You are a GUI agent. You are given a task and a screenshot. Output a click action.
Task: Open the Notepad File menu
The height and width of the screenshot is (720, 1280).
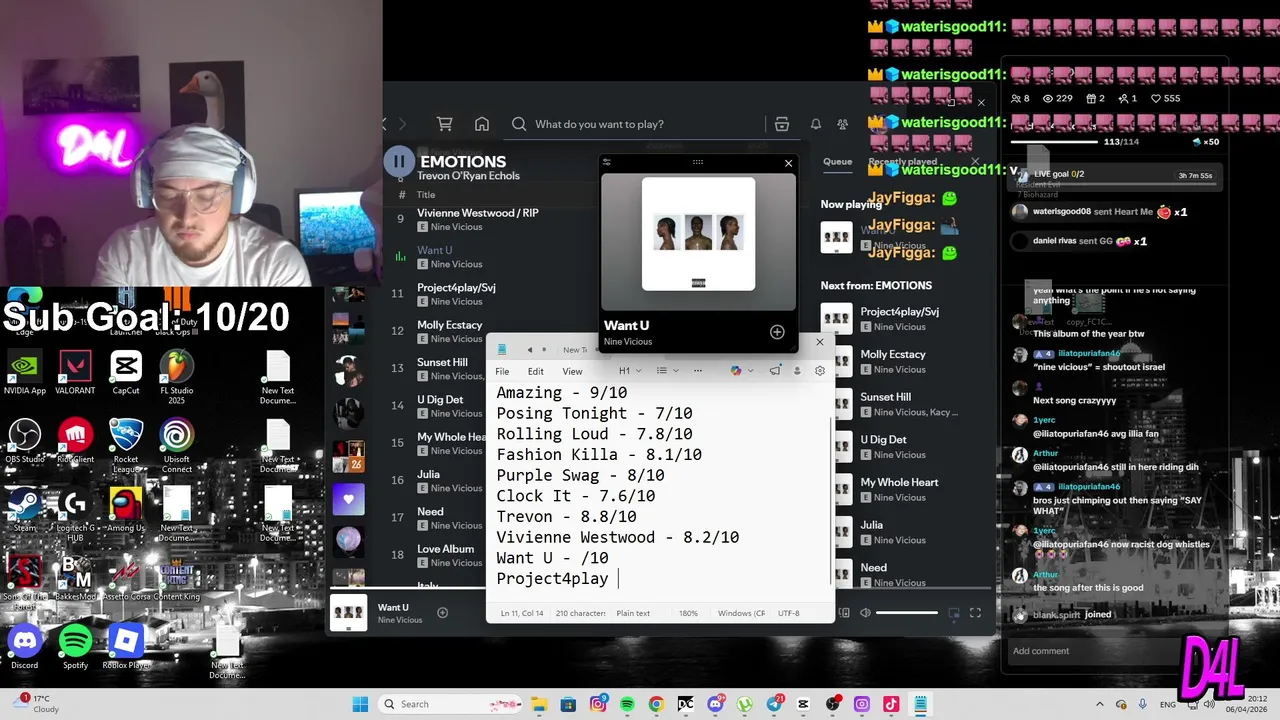click(502, 371)
